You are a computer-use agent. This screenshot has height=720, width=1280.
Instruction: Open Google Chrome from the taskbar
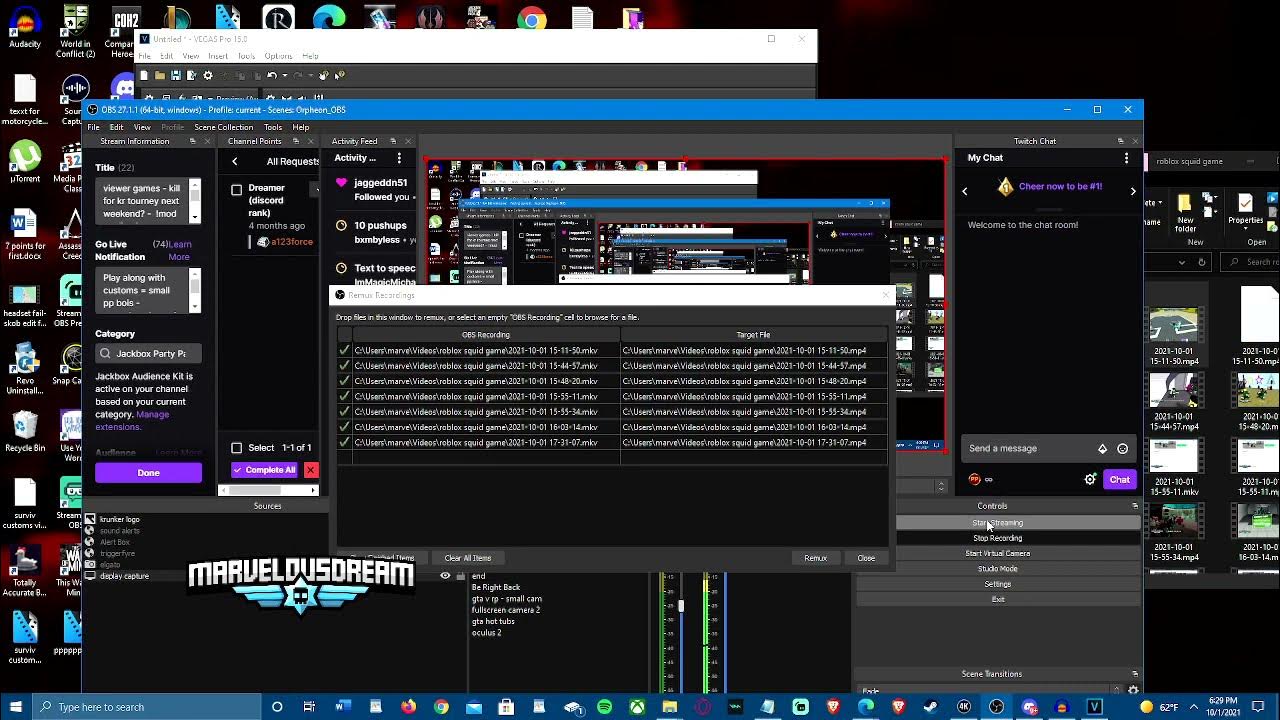click(x=441, y=707)
